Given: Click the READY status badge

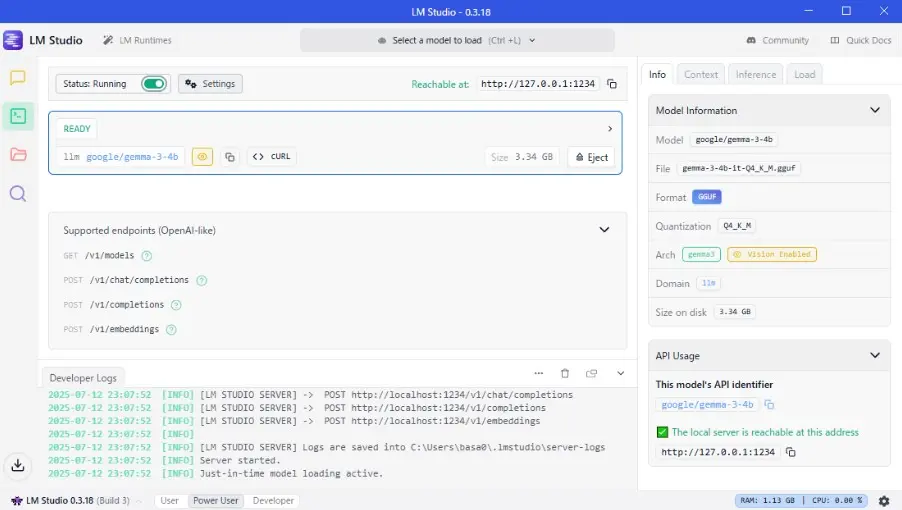Looking at the screenshot, I should pyautogui.click(x=77, y=129).
